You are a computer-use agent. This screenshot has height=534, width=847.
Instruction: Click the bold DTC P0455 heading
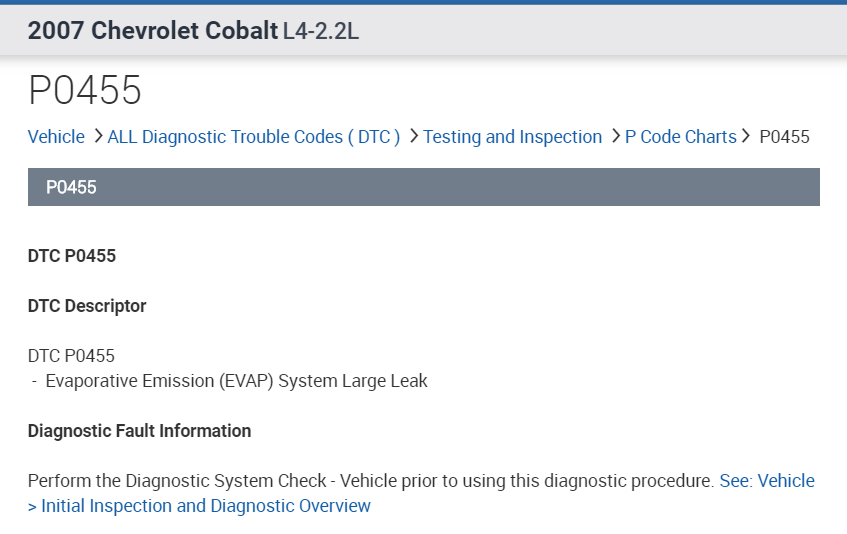[72, 256]
